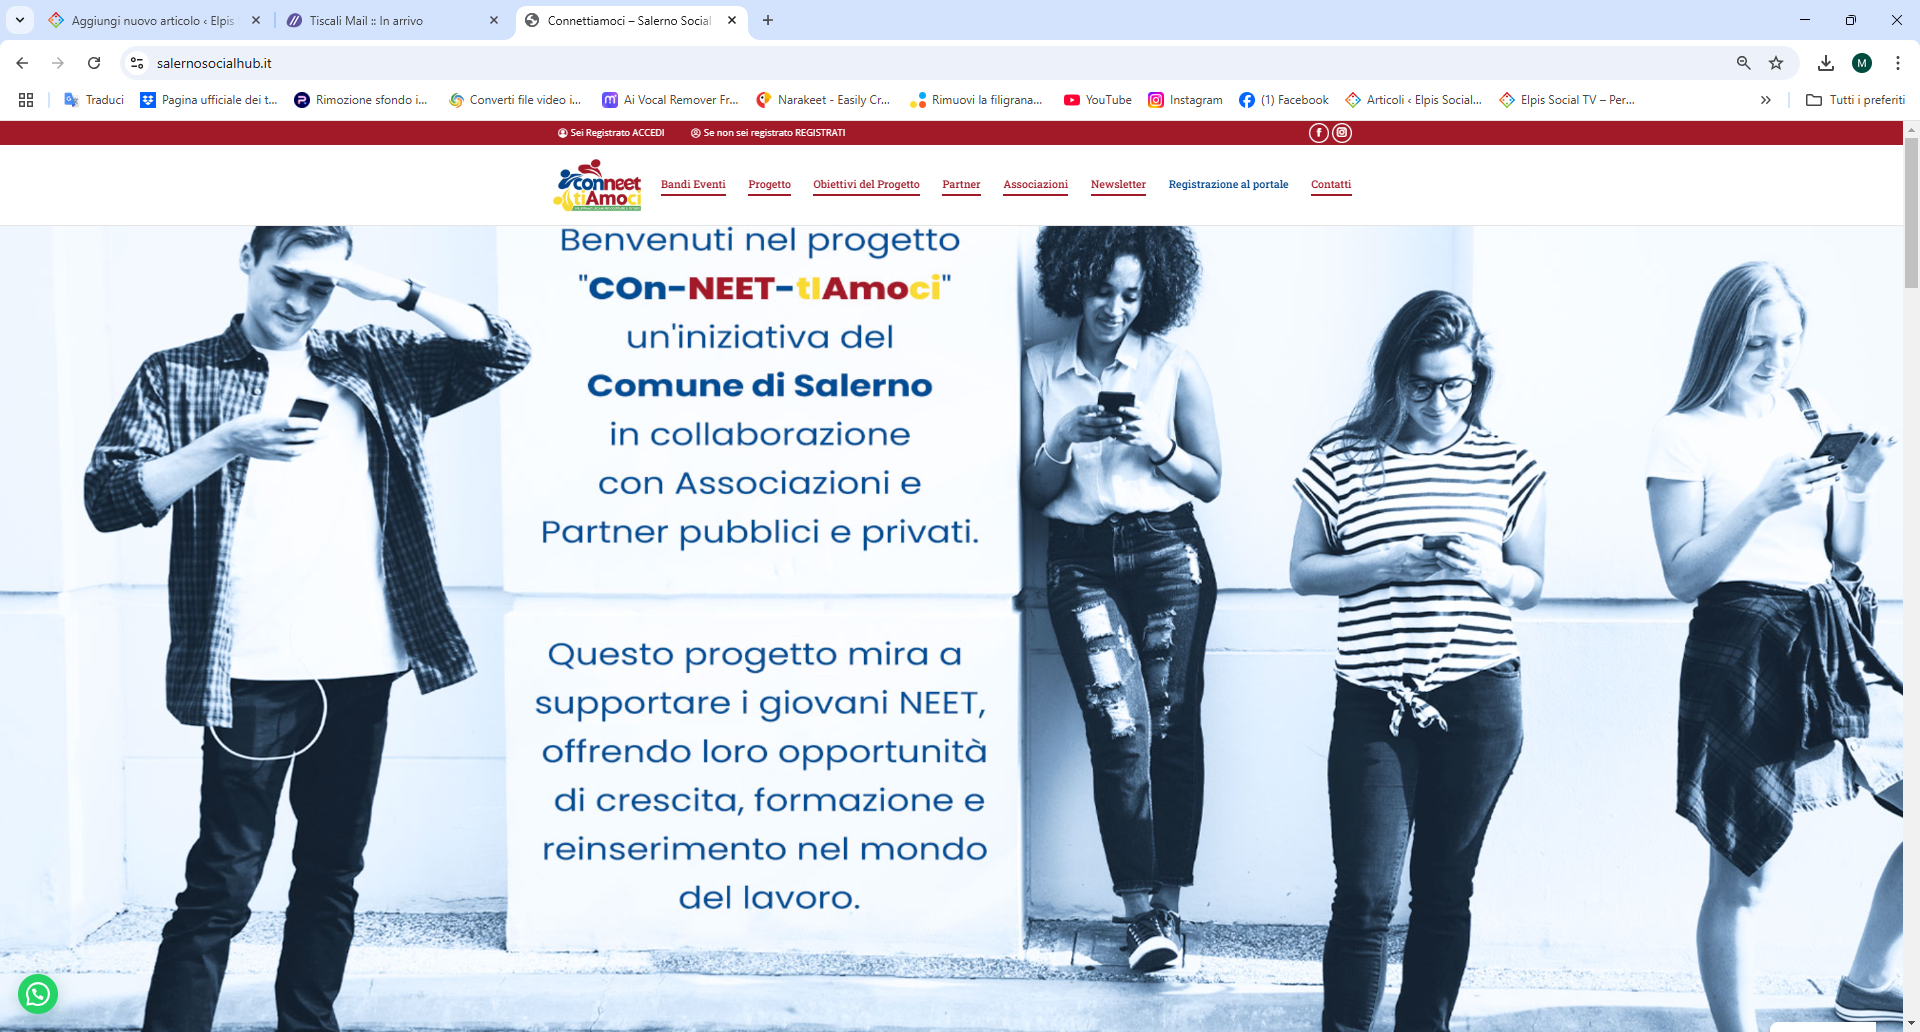Click the page vertical scrollbar thumb

click(1911, 210)
